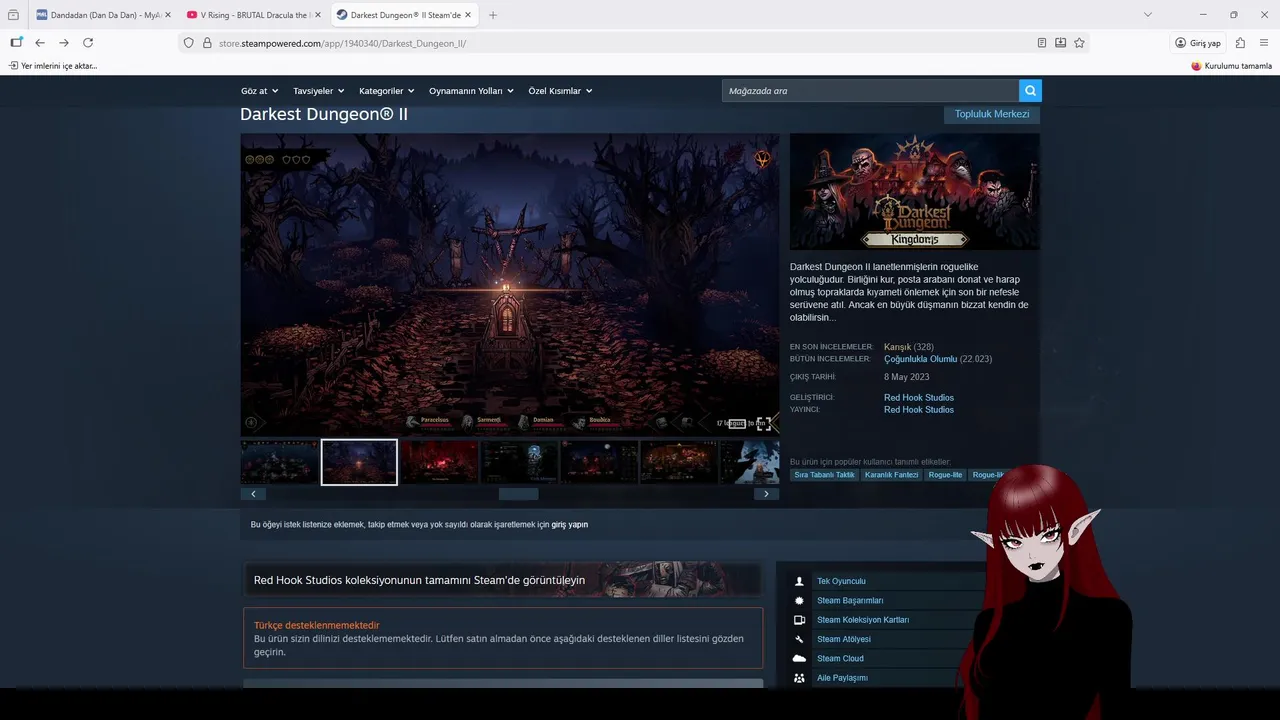
Task: Select the first screenshot thumbnail
Action: (x=279, y=462)
